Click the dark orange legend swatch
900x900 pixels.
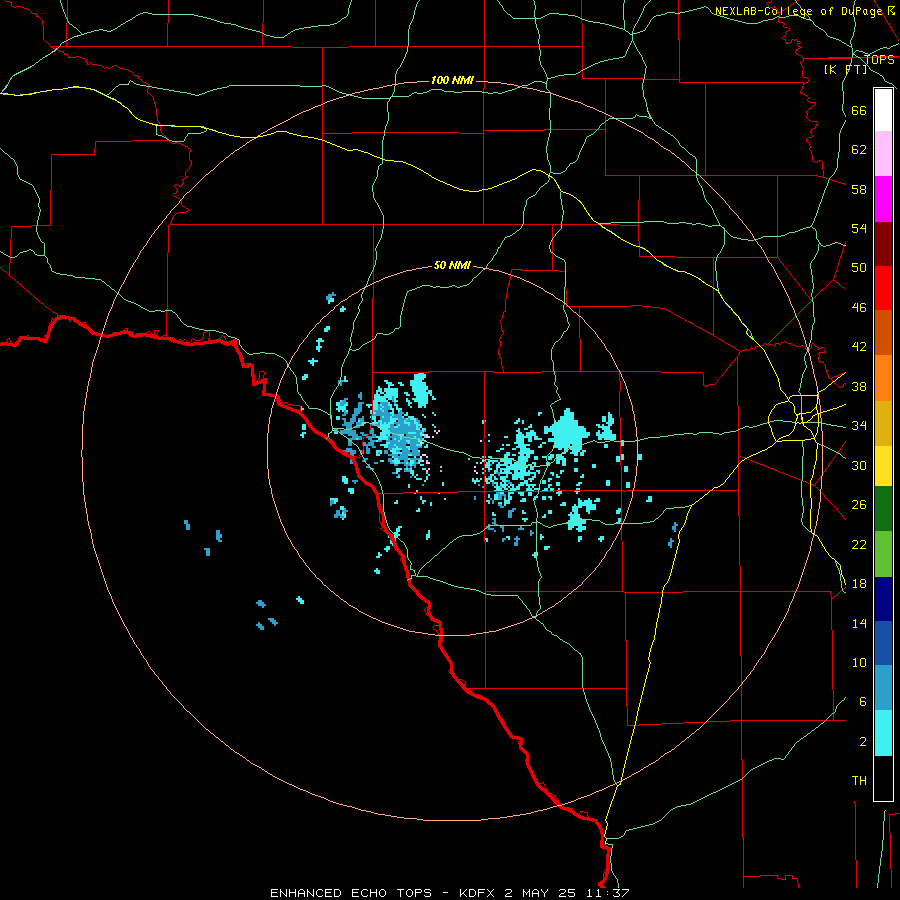coord(883,332)
